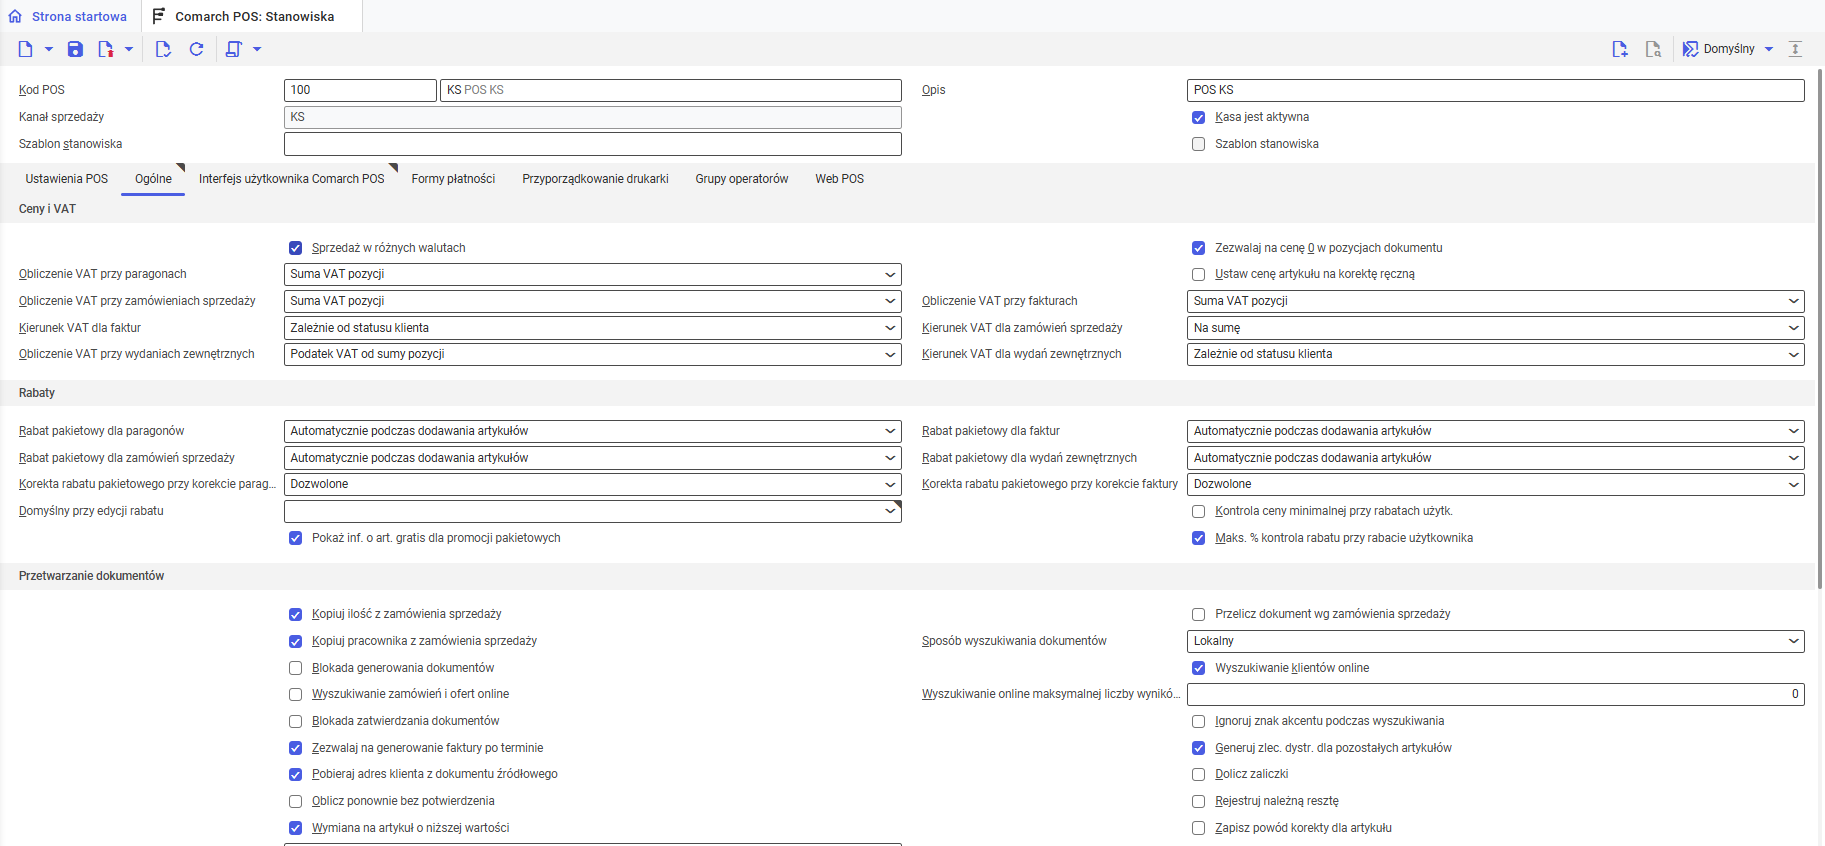Open the arrow beside the red-arrow document icon

(x=128, y=49)
